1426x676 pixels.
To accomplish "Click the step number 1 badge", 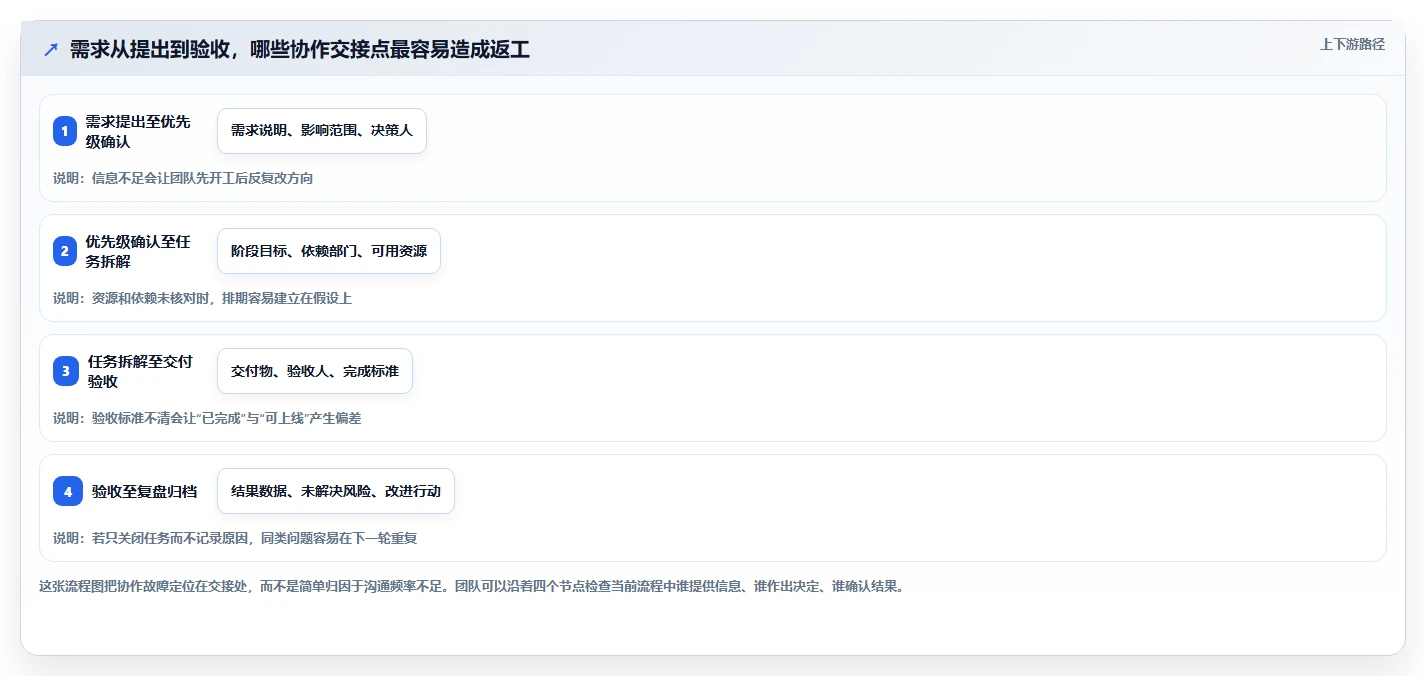I will [x=65, y=131].
